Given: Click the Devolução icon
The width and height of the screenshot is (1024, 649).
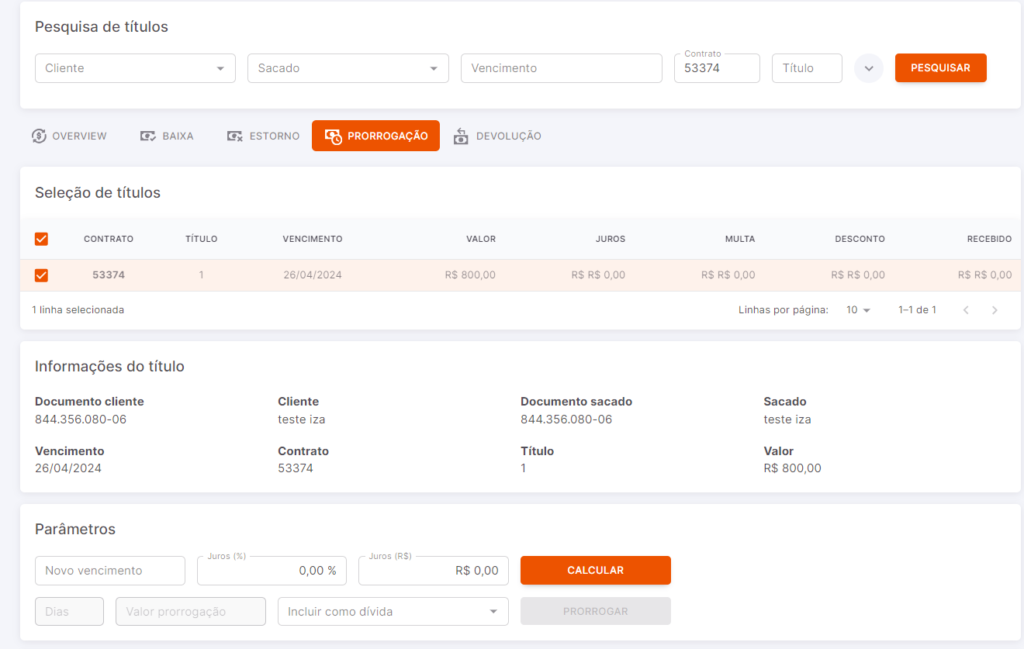Looking at the screenshot, I should pyautogui.click(x=461, y=136).
